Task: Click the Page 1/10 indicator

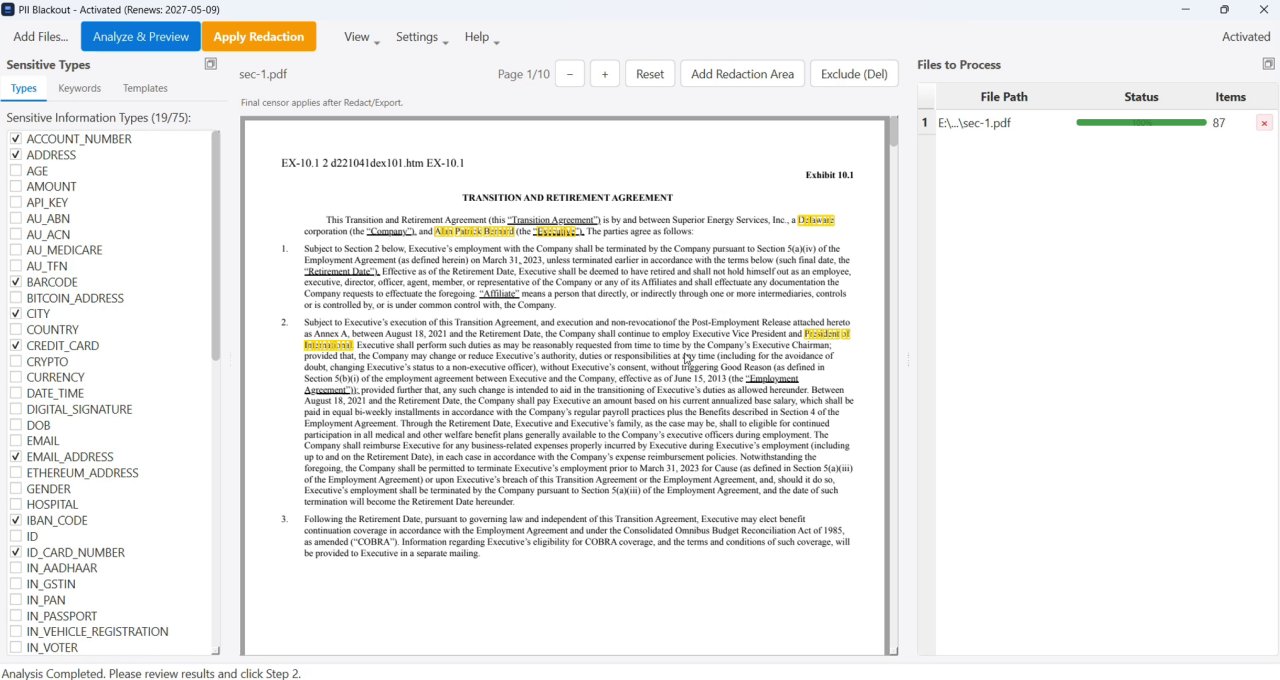Action: (523, 74)
